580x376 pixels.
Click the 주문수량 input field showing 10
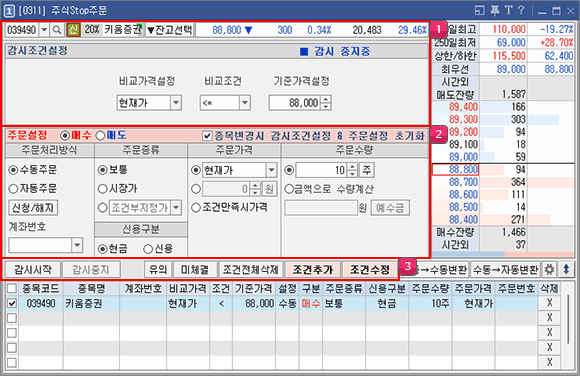pyautogui.click(x=322, y=170)
